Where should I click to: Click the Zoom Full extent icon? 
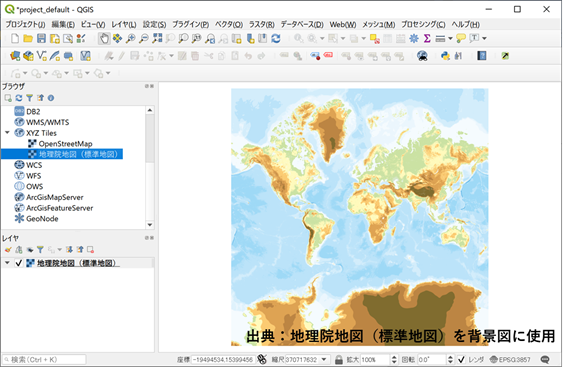click(x=157, y=38)
